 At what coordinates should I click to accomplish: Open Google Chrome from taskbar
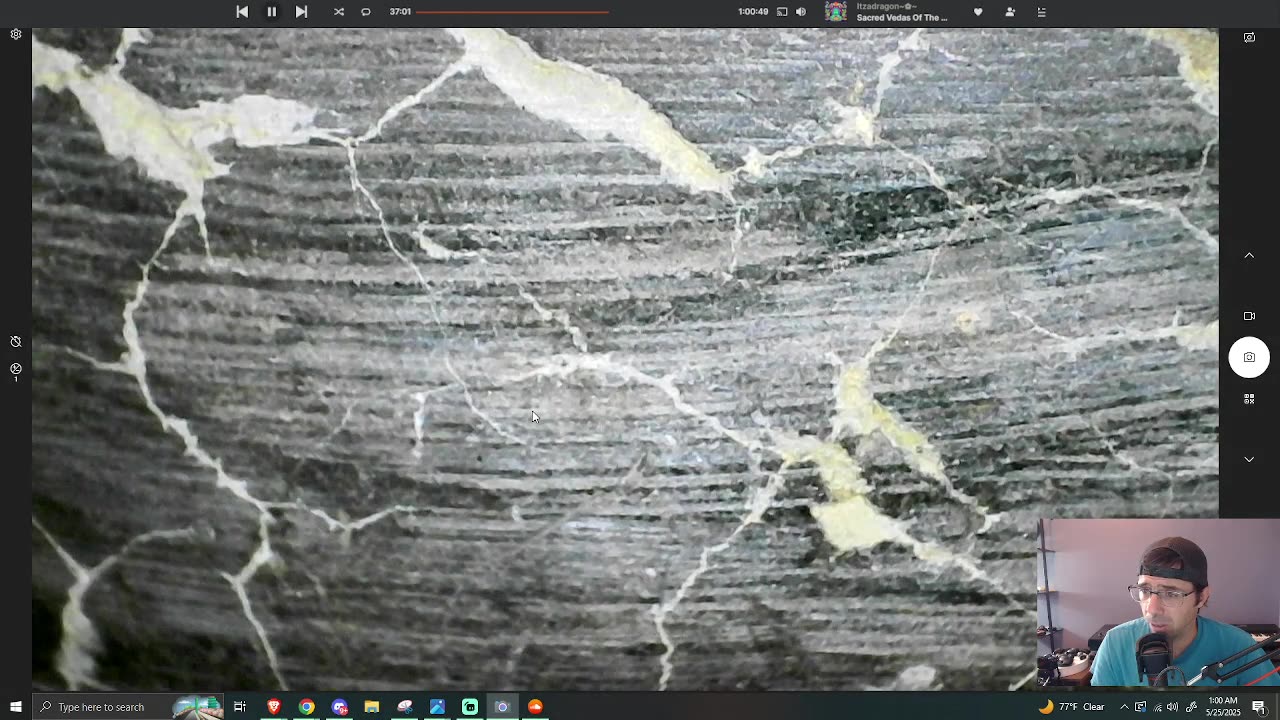[x=306, y=707]
